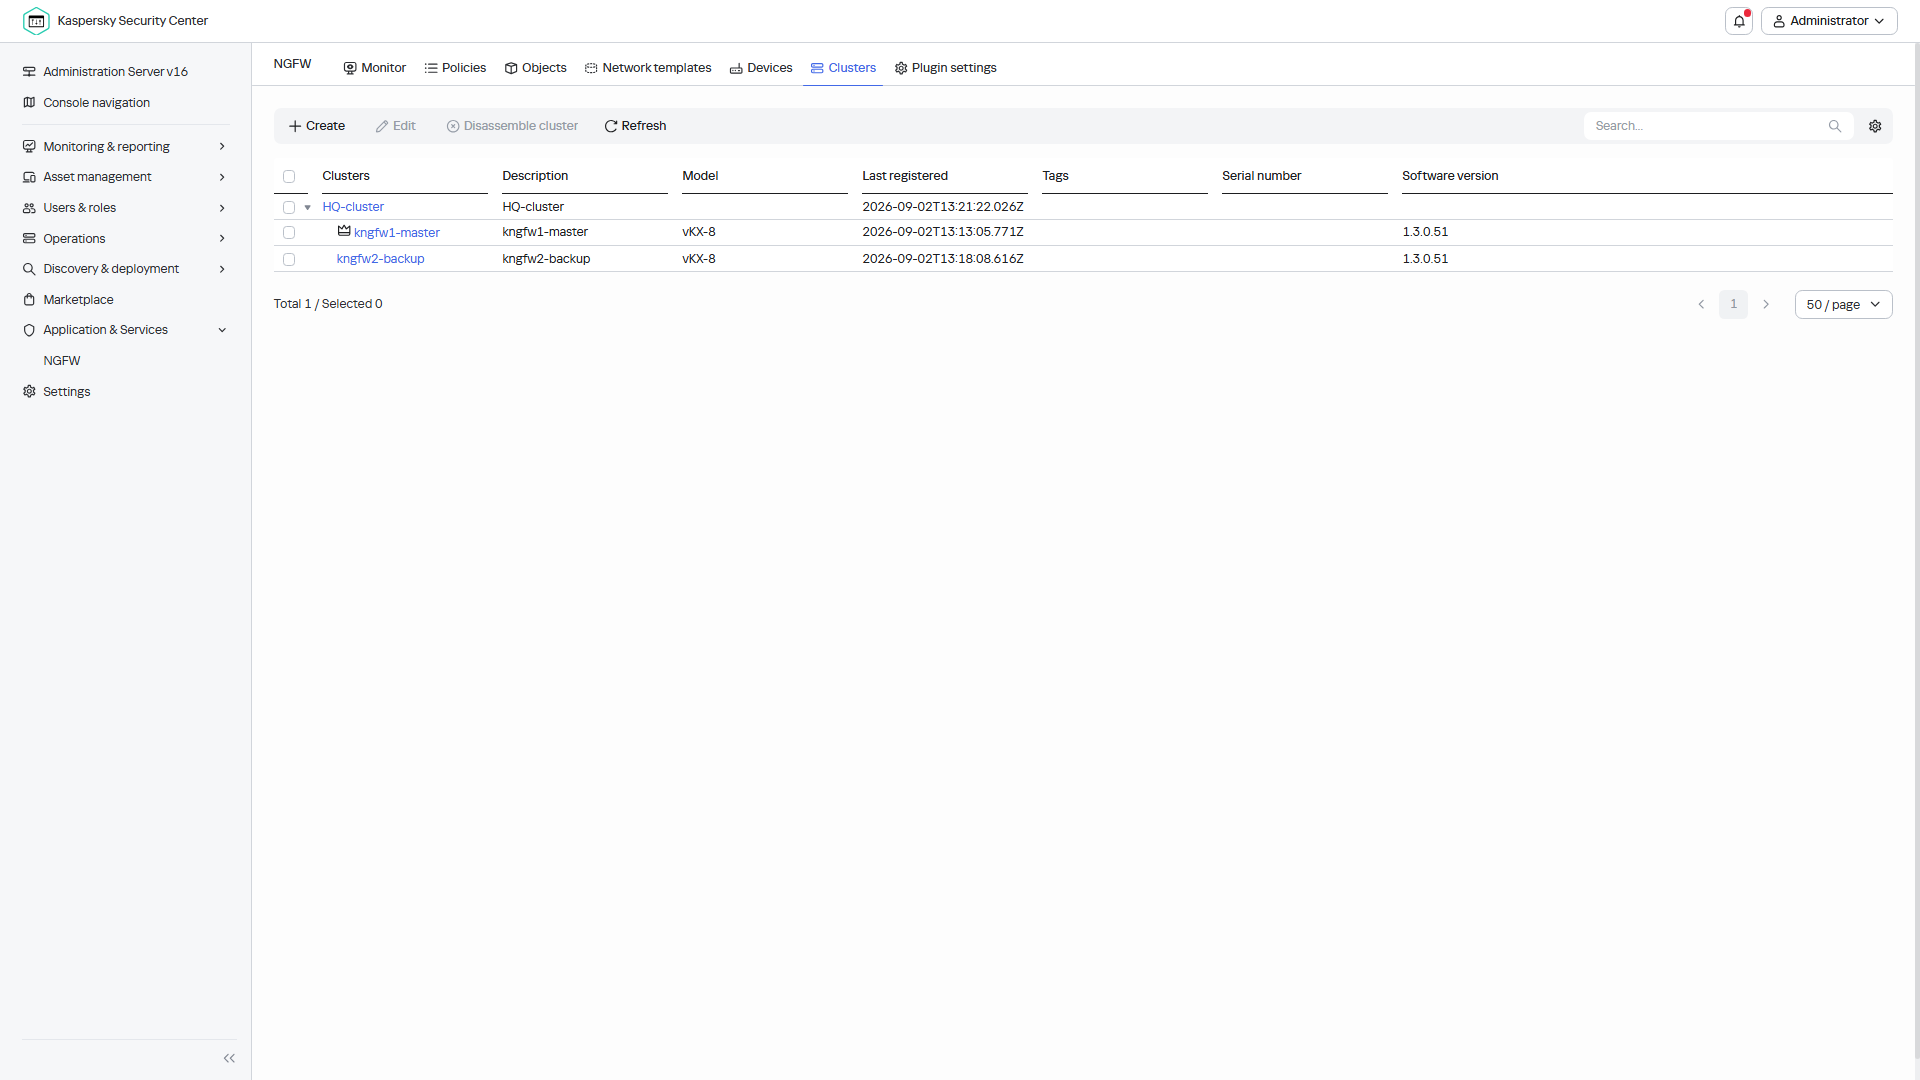Expand Discovery & deployment submenu chevron
Image resolution: width=1920 pixels, height=1080 pixels.
point(222,269)
